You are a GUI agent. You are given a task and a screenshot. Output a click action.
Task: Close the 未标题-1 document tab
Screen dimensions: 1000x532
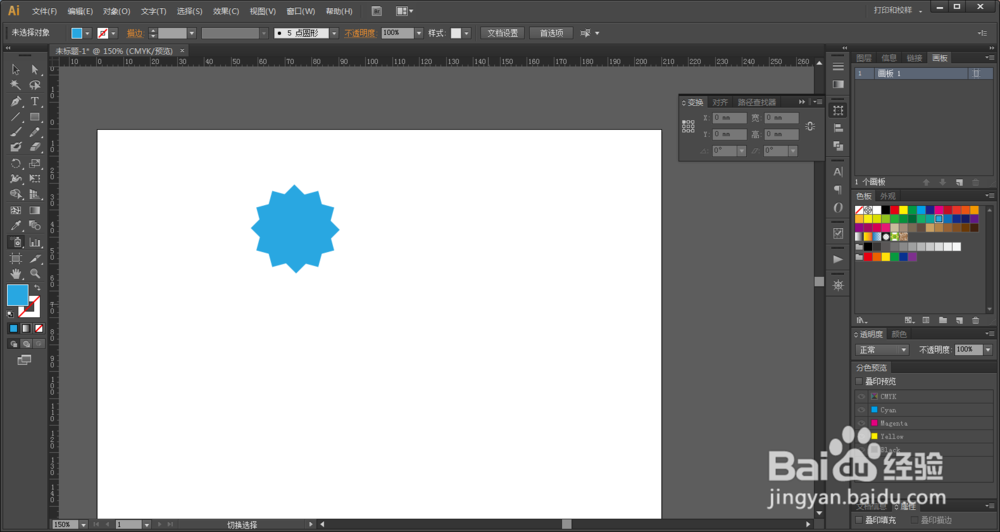tap(182, 51)
